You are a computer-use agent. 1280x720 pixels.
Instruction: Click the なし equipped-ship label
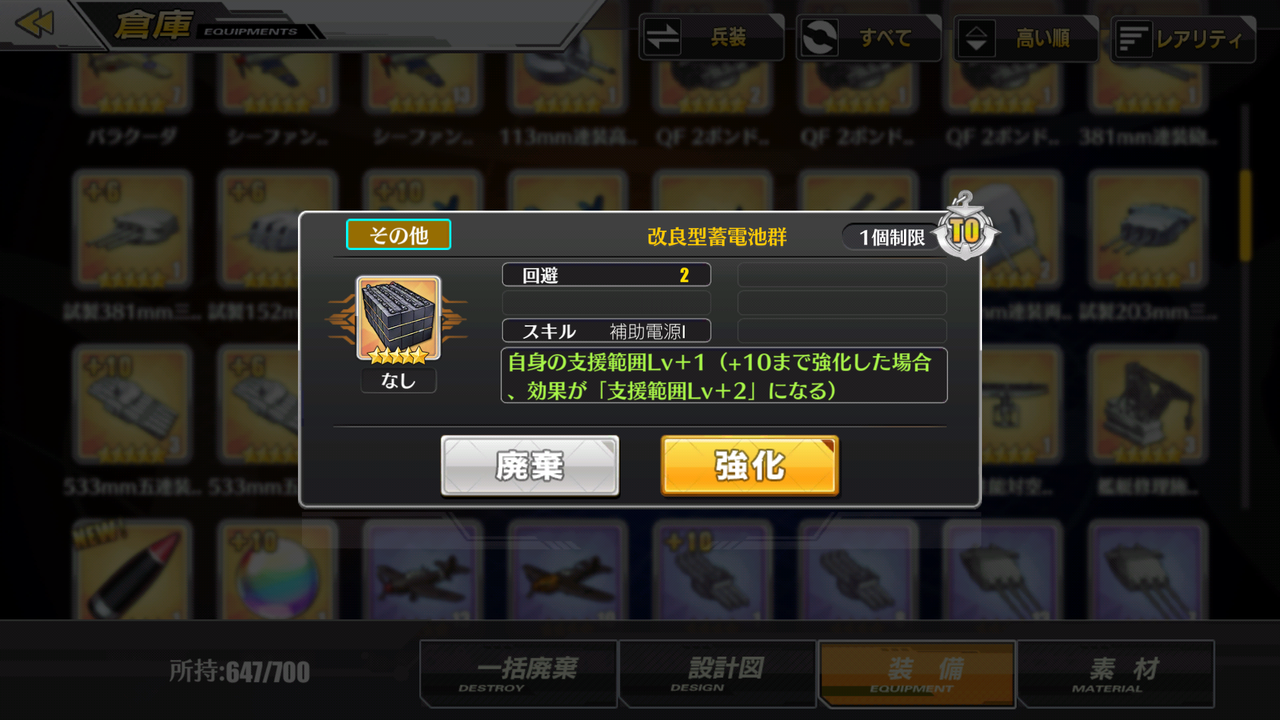398,380
